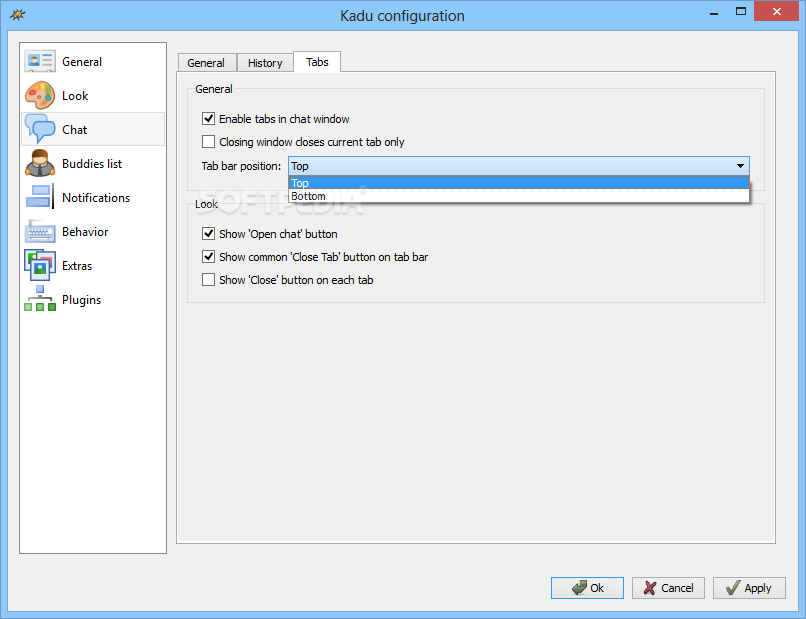Select Extras in the sidebar
Viewport: 806px width, 619px height.
pyautogui.click(x=77, y=266)
